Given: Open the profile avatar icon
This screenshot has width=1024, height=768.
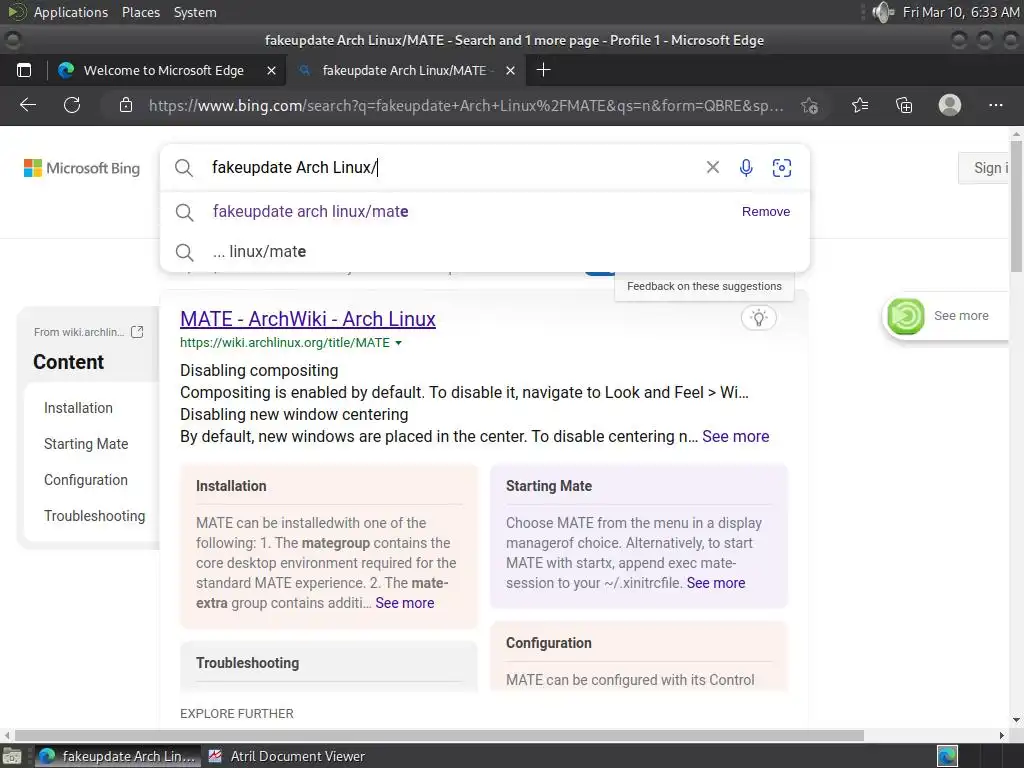Looking at the screenshot, I should [x=950, y=105].
